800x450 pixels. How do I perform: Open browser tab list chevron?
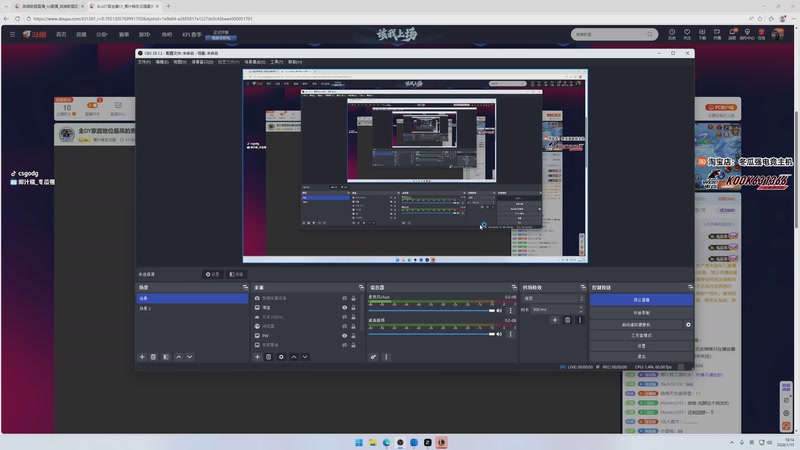(6, 6)
